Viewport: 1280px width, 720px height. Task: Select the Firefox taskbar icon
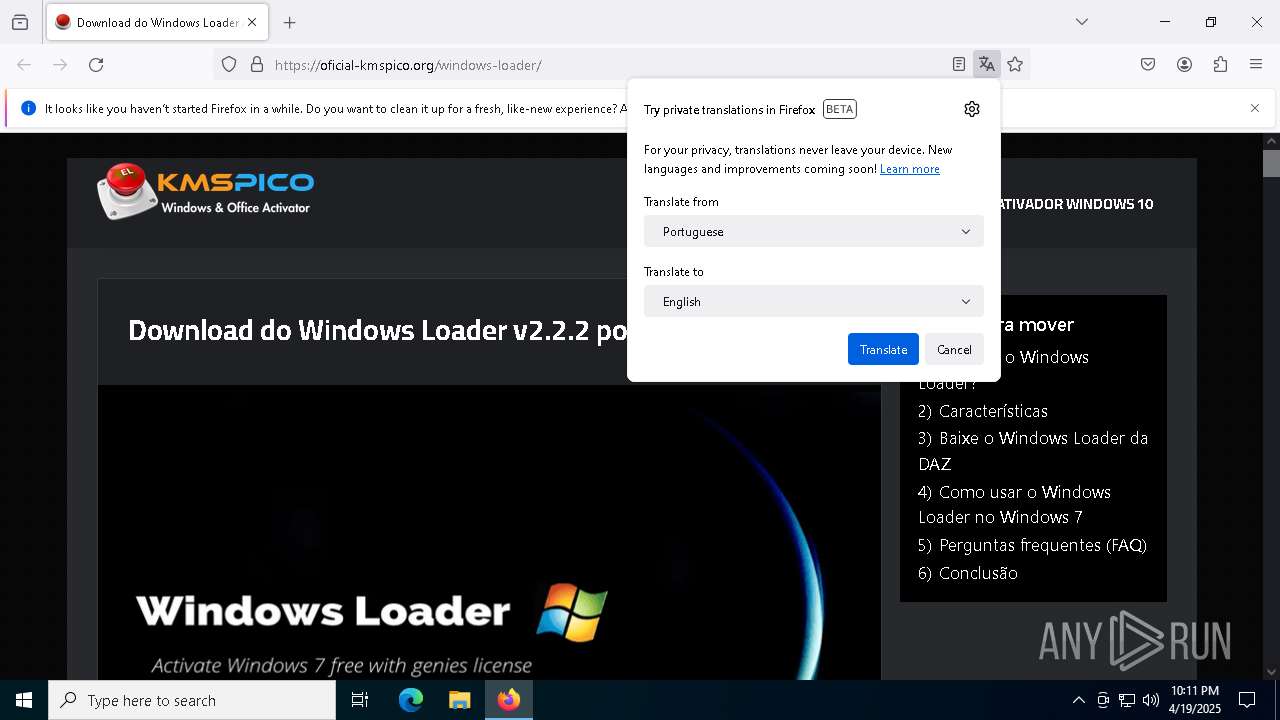(509, 700)
